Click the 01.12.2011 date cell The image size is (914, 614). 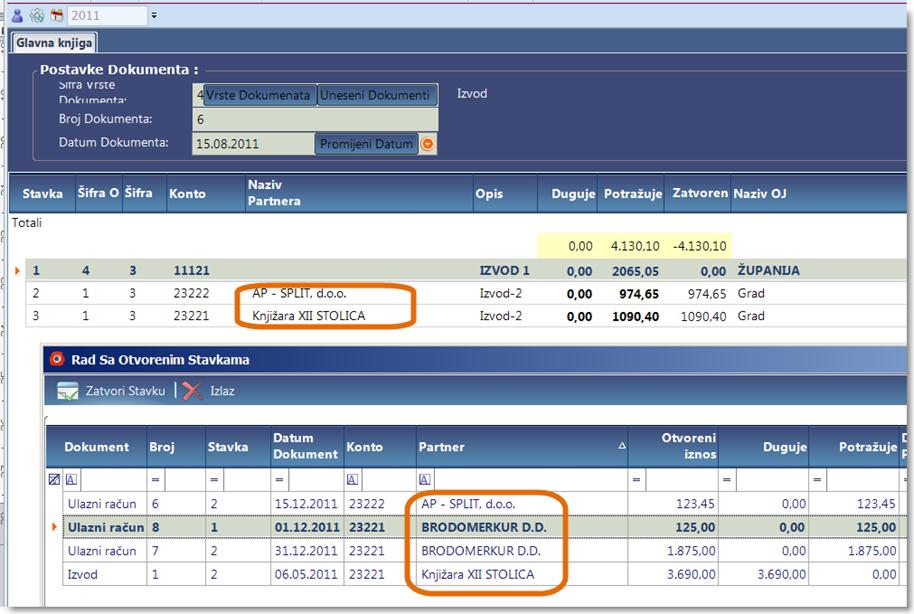point(307,527)
